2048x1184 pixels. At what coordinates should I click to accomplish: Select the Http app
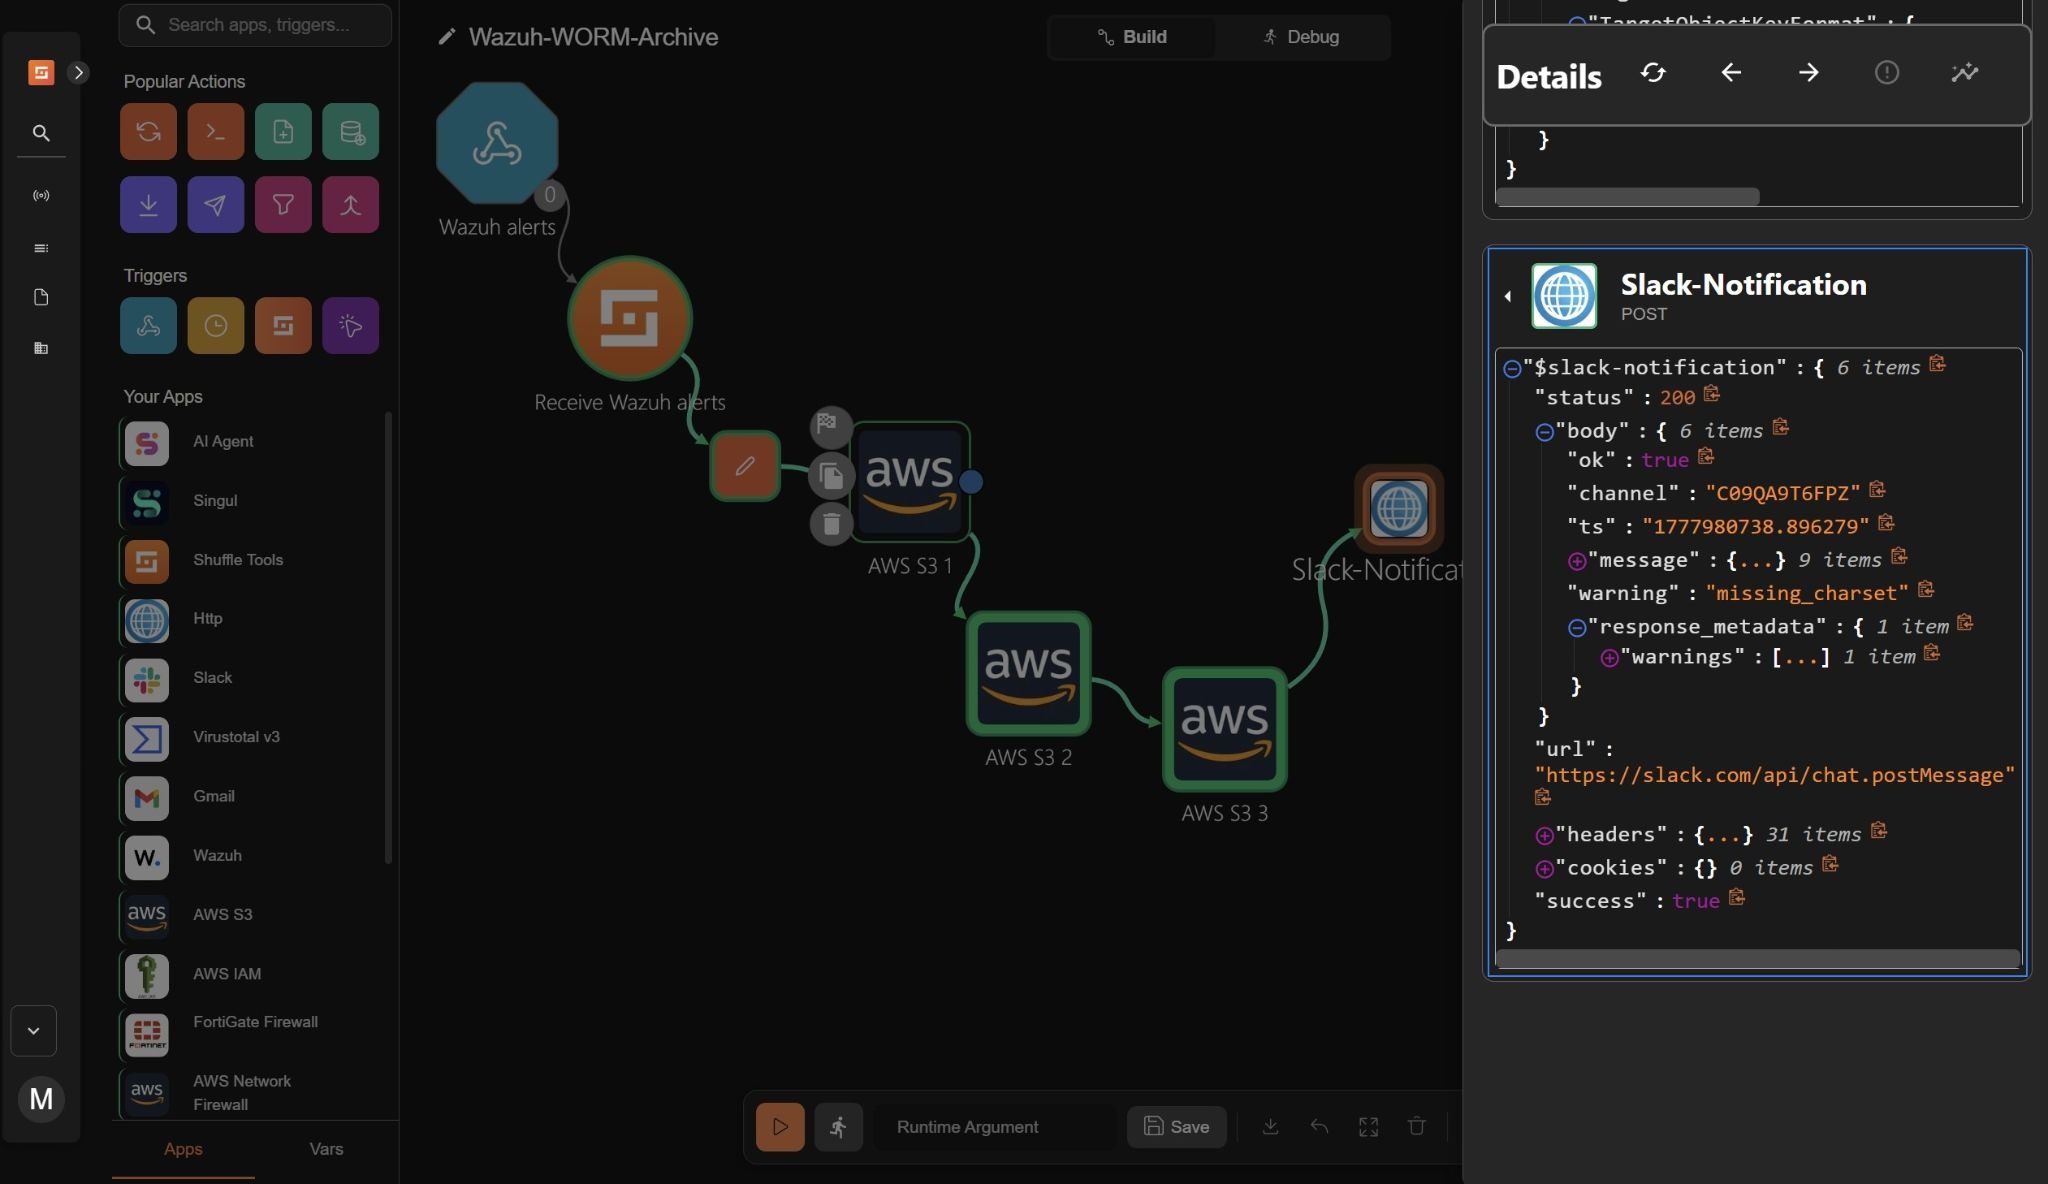(x=250, y=619)
